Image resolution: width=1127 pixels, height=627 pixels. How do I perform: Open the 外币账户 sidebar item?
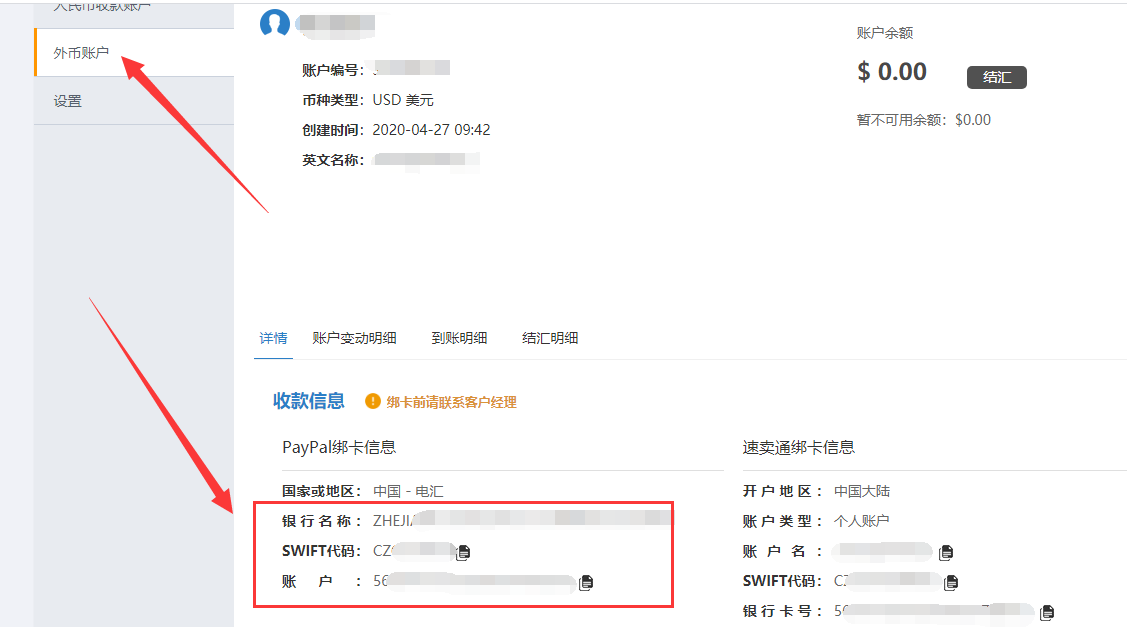click(x=134, y=52)
